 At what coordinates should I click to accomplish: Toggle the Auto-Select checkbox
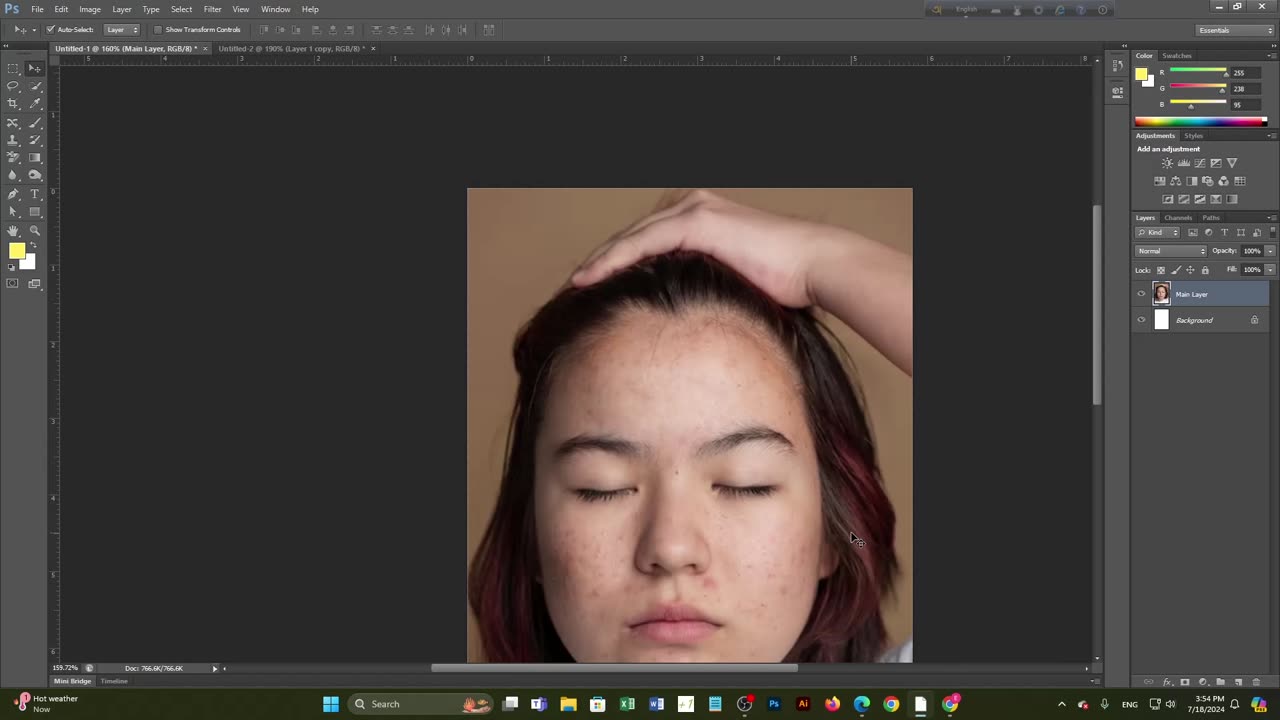tap(50, 30)
